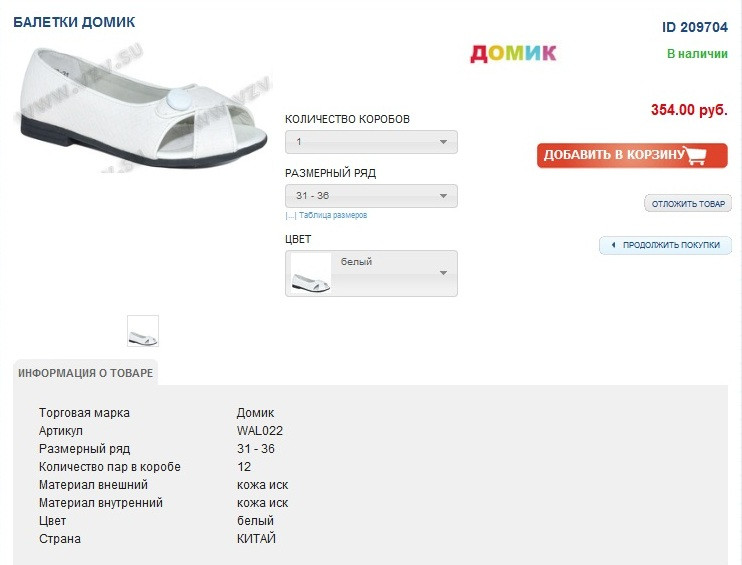742x565 pixels.
Task: Open the small shoe thumbnail below main image
Action: 143,331
